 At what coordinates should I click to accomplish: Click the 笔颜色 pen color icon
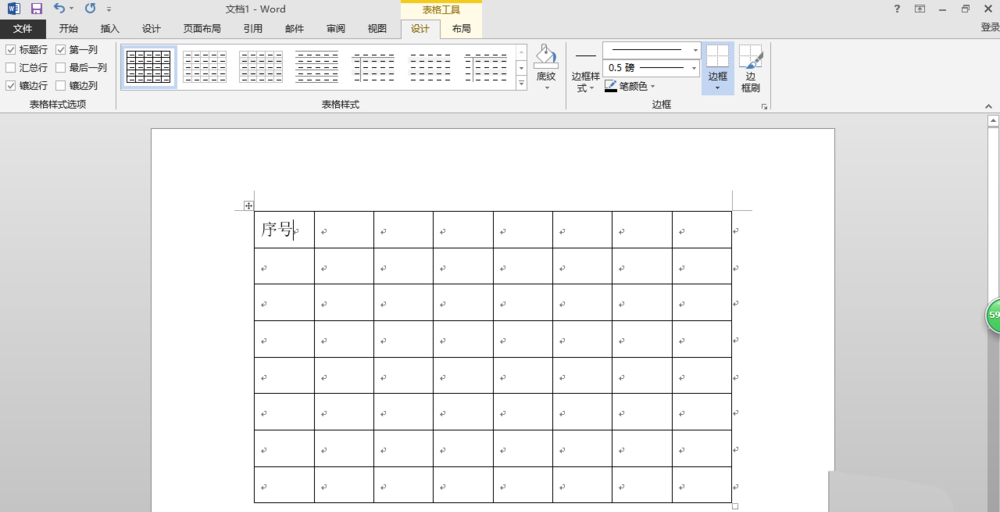pyautogui.click(x=611, y=85)
